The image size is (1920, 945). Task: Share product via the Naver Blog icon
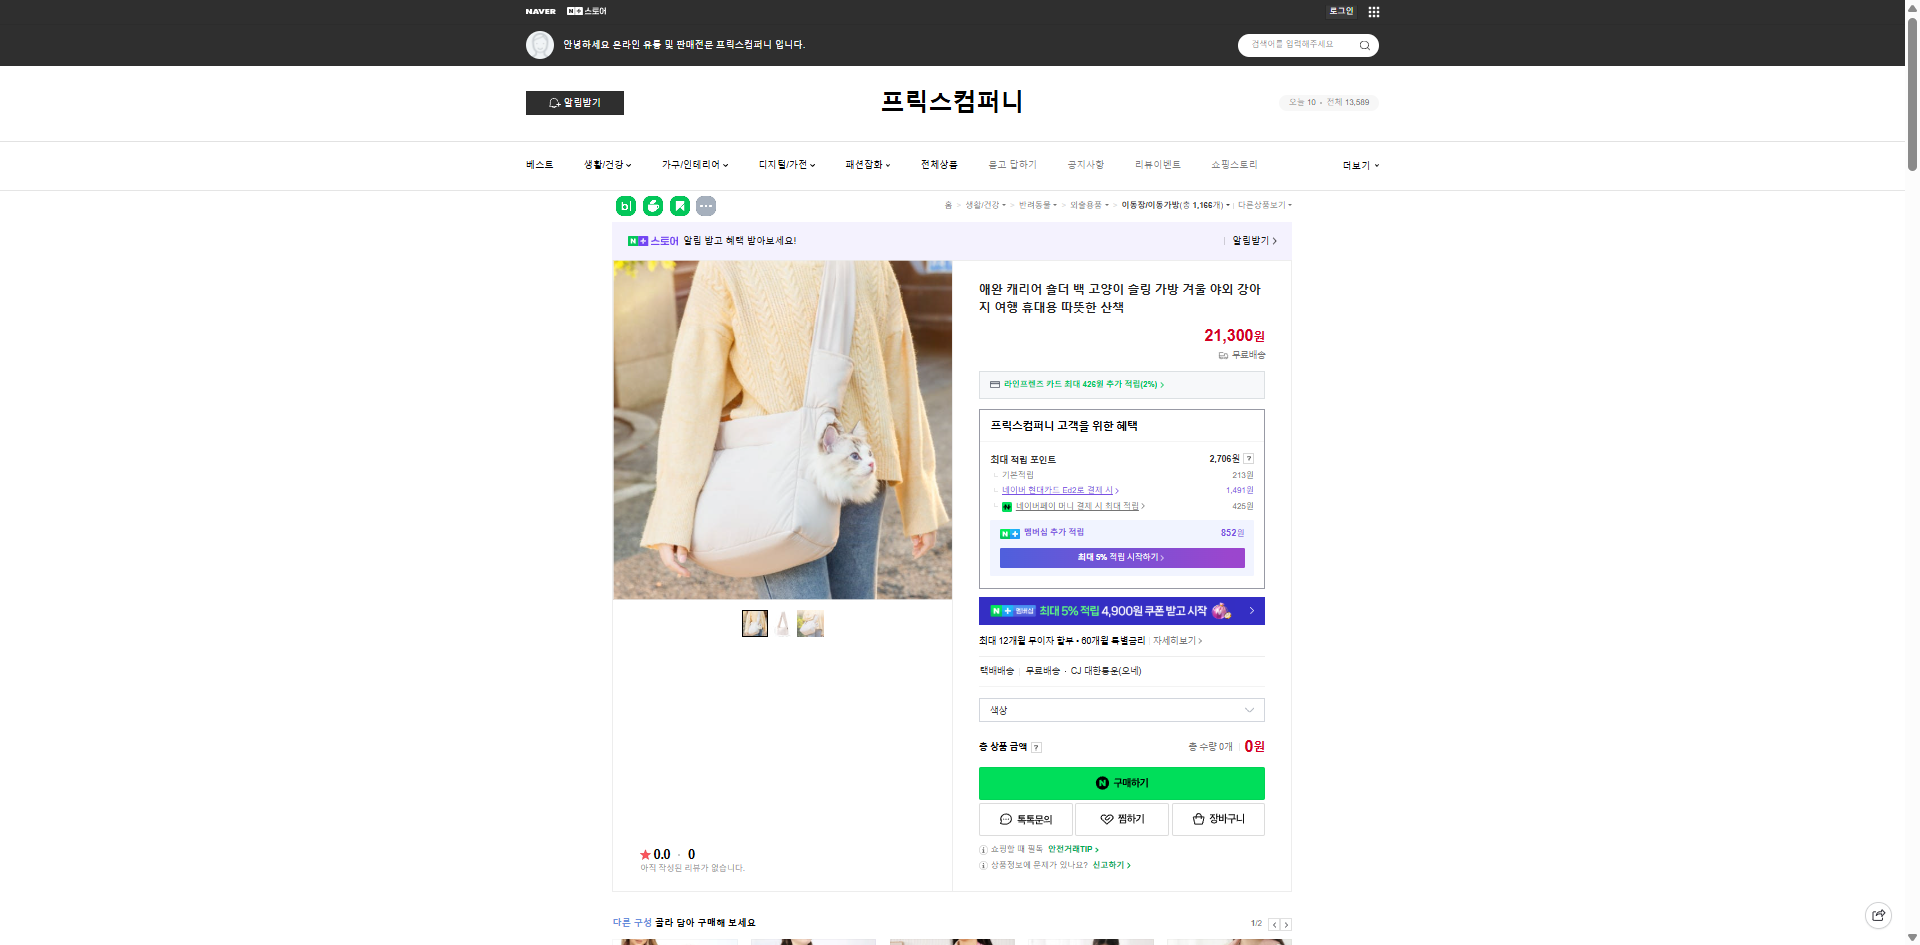(x=624, y=206)
